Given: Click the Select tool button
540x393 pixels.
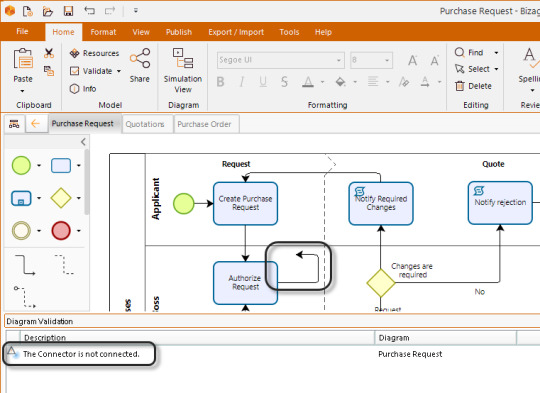Looking at the screenshot, I should click(472, 69).
